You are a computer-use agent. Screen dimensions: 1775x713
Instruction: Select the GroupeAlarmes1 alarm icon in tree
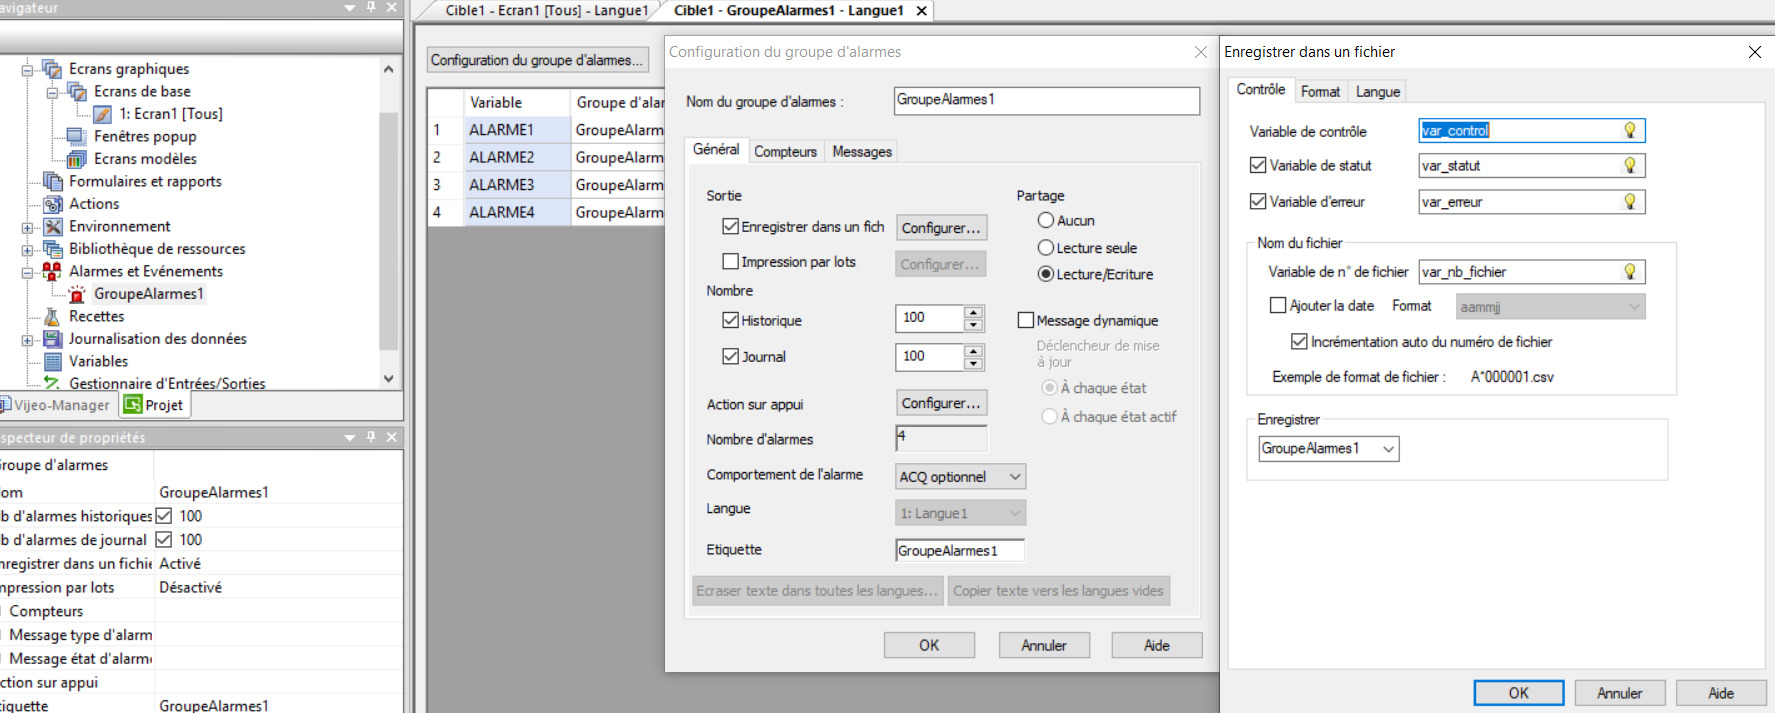pyautogui.click(x=77, y=294)
